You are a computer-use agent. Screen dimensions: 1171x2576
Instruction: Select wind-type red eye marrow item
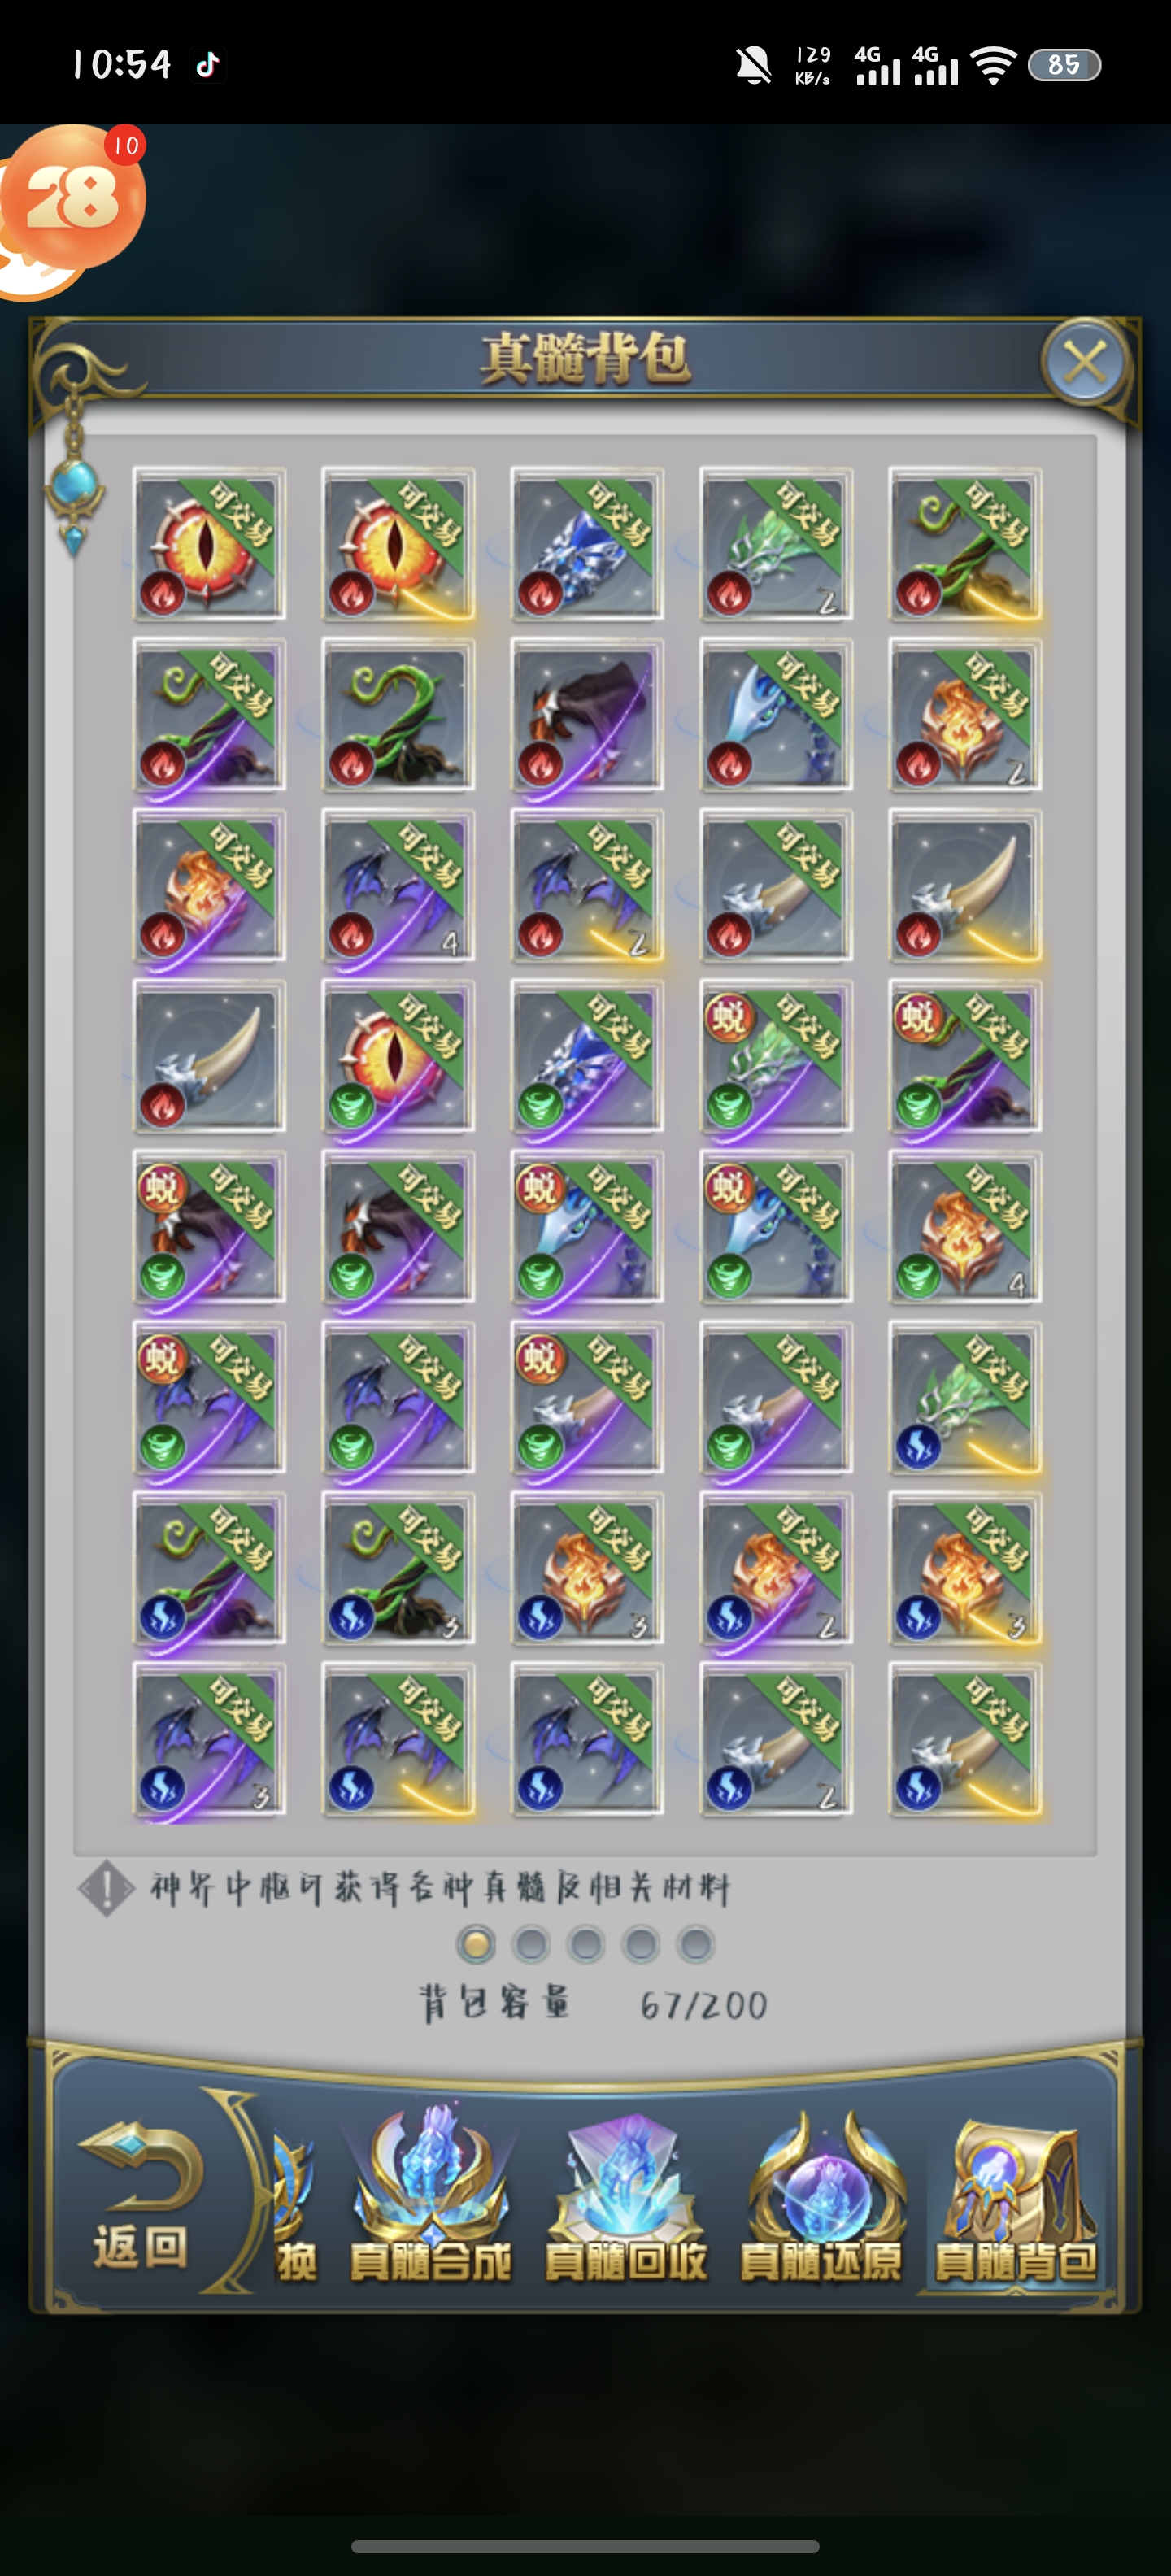pyautogui.click(x=398, y=1056)
